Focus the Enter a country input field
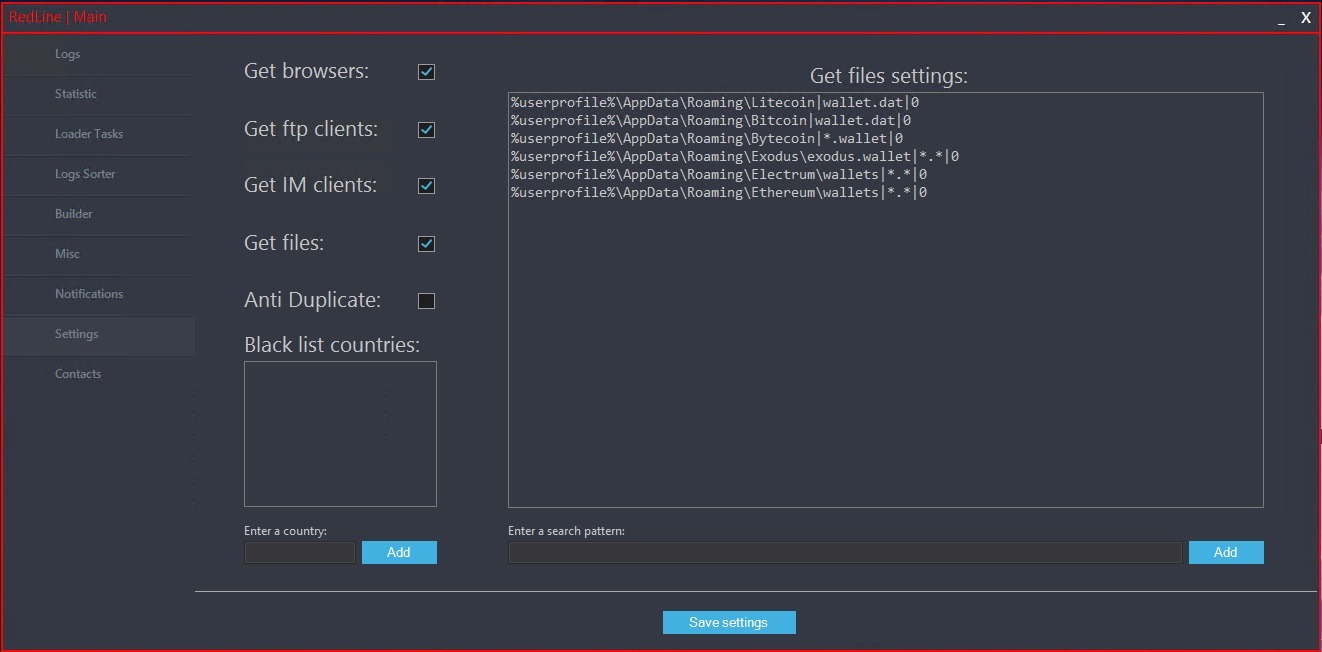 (x=300, y=552)
